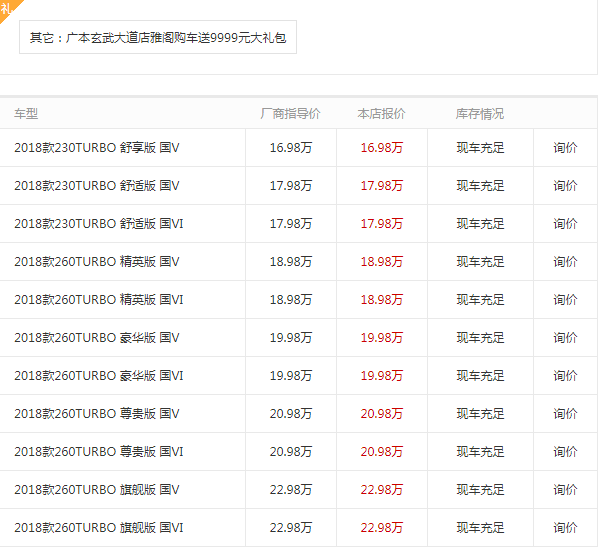The width and height of the screenshot is (601, 551).
Task: Click 询价 for 260TURBO 豪华版 国VI
Action: click(x=565, y=376)
